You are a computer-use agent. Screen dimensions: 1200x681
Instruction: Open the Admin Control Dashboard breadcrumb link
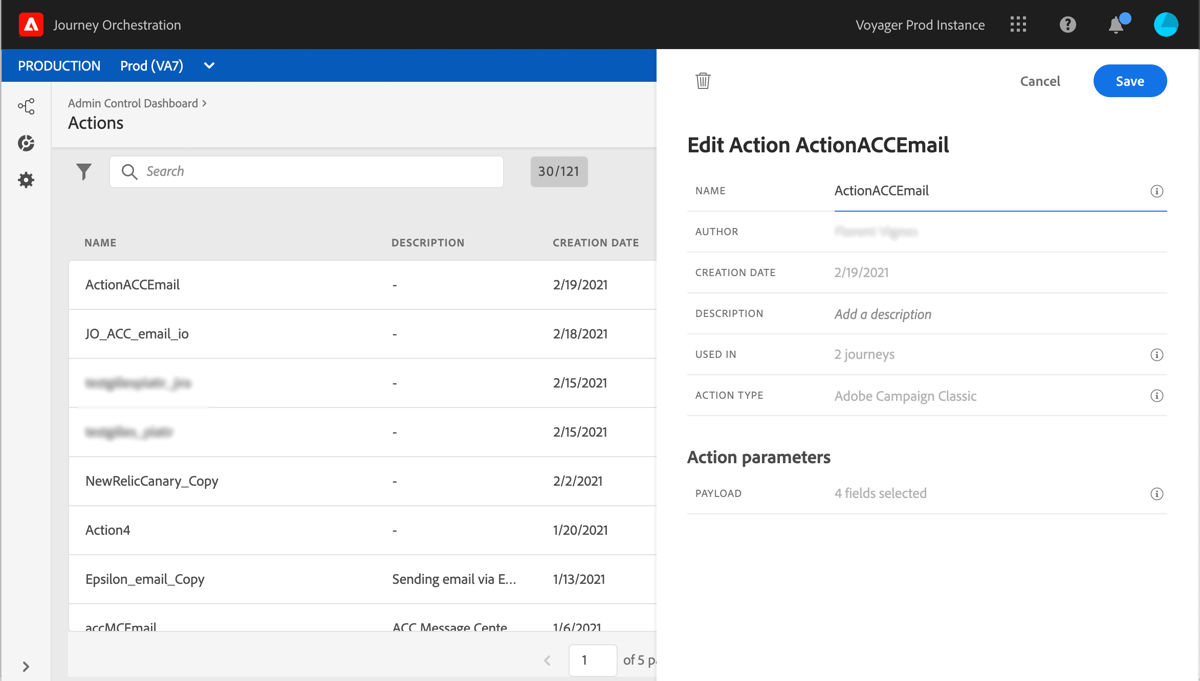(x=131, y=102)
